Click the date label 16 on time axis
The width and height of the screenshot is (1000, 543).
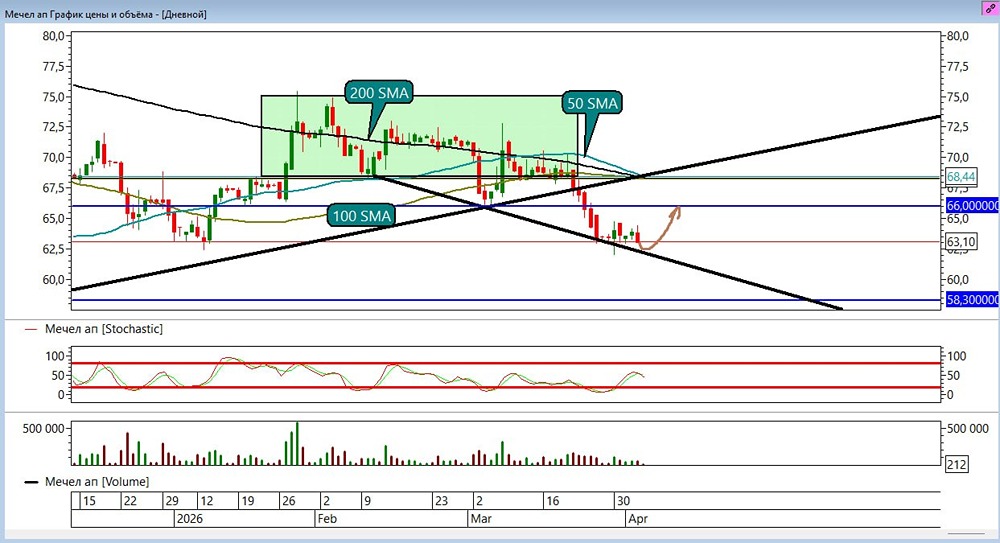click(x=552, y=501)
